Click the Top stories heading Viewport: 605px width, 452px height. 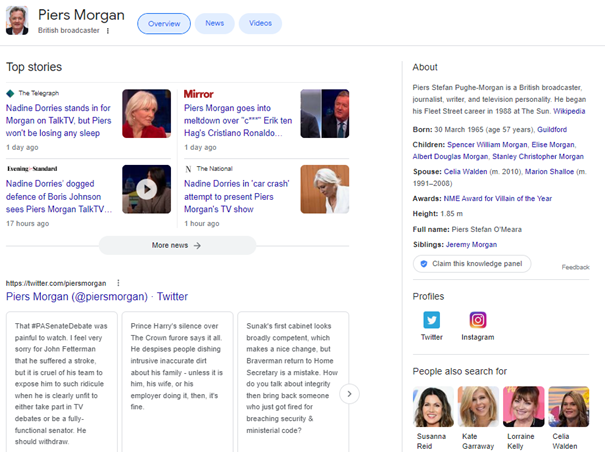click(x=34, y=67)
